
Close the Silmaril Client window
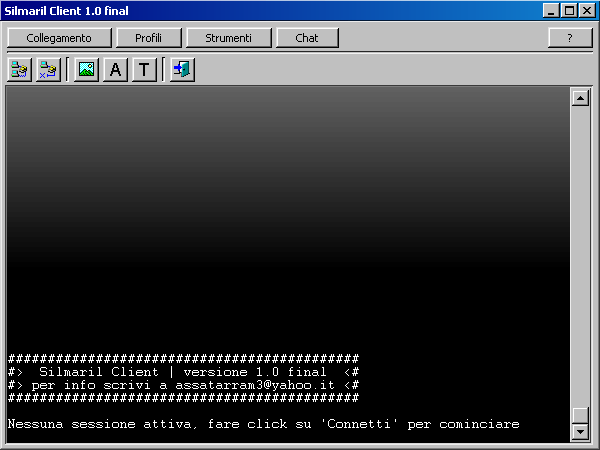click(587, 10)
